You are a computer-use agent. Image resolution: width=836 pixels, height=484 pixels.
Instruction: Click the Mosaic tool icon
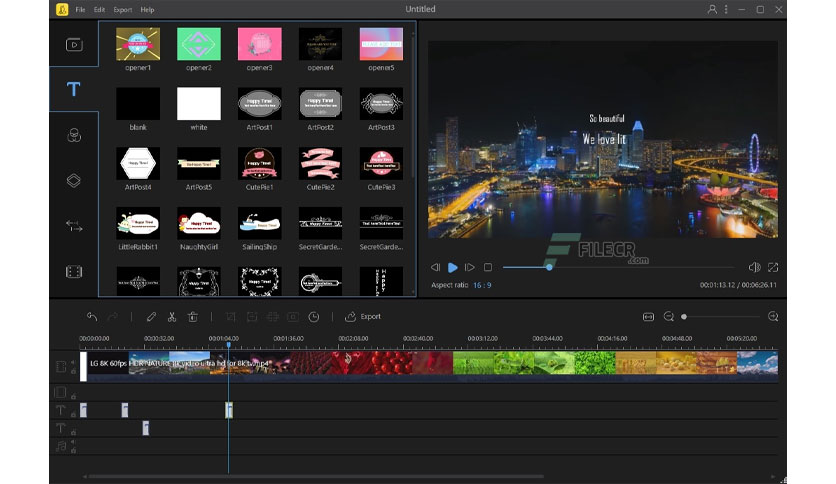tap(272, 317)
